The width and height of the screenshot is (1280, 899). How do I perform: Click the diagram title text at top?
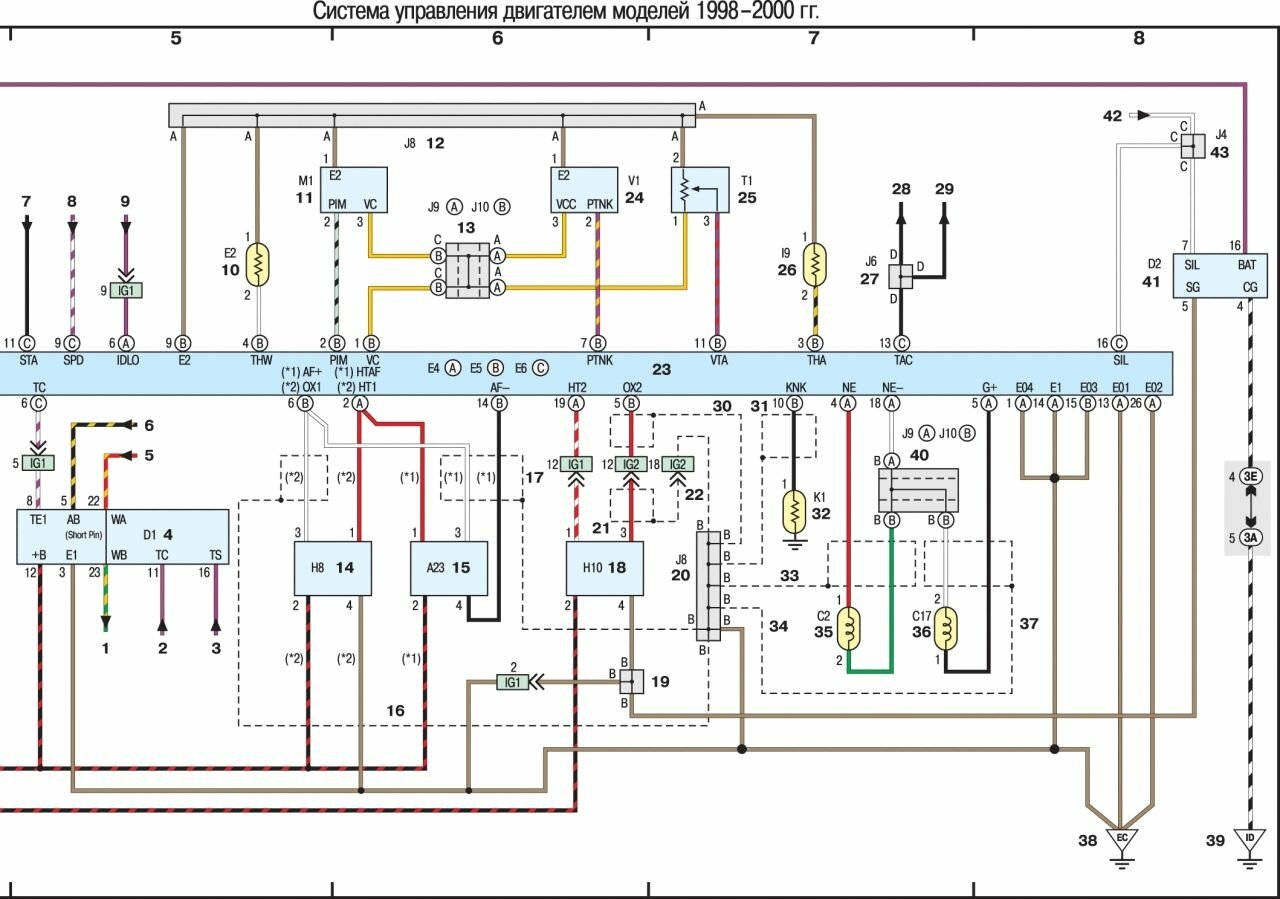coord(573,12)
